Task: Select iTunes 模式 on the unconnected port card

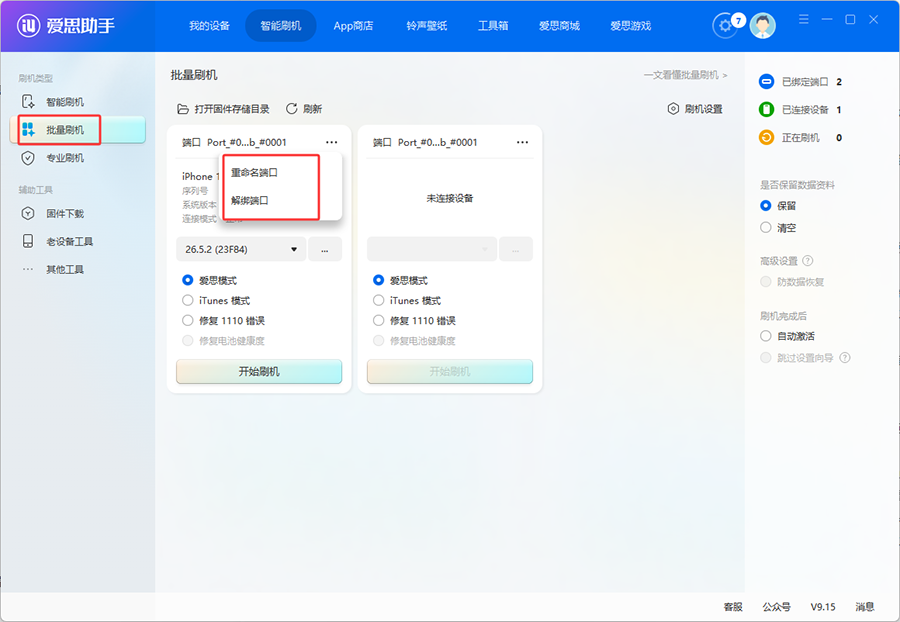Action: [x=378, y=300]
